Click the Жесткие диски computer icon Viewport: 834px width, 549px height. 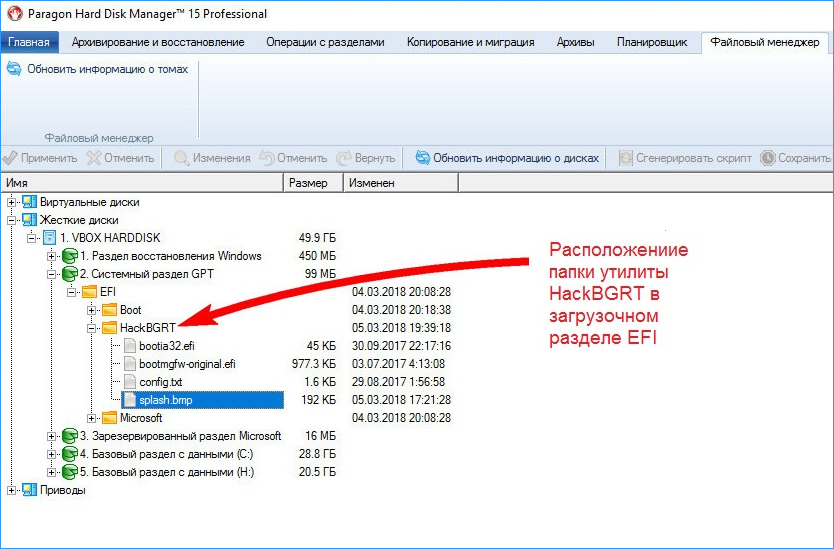coord(30,220)
